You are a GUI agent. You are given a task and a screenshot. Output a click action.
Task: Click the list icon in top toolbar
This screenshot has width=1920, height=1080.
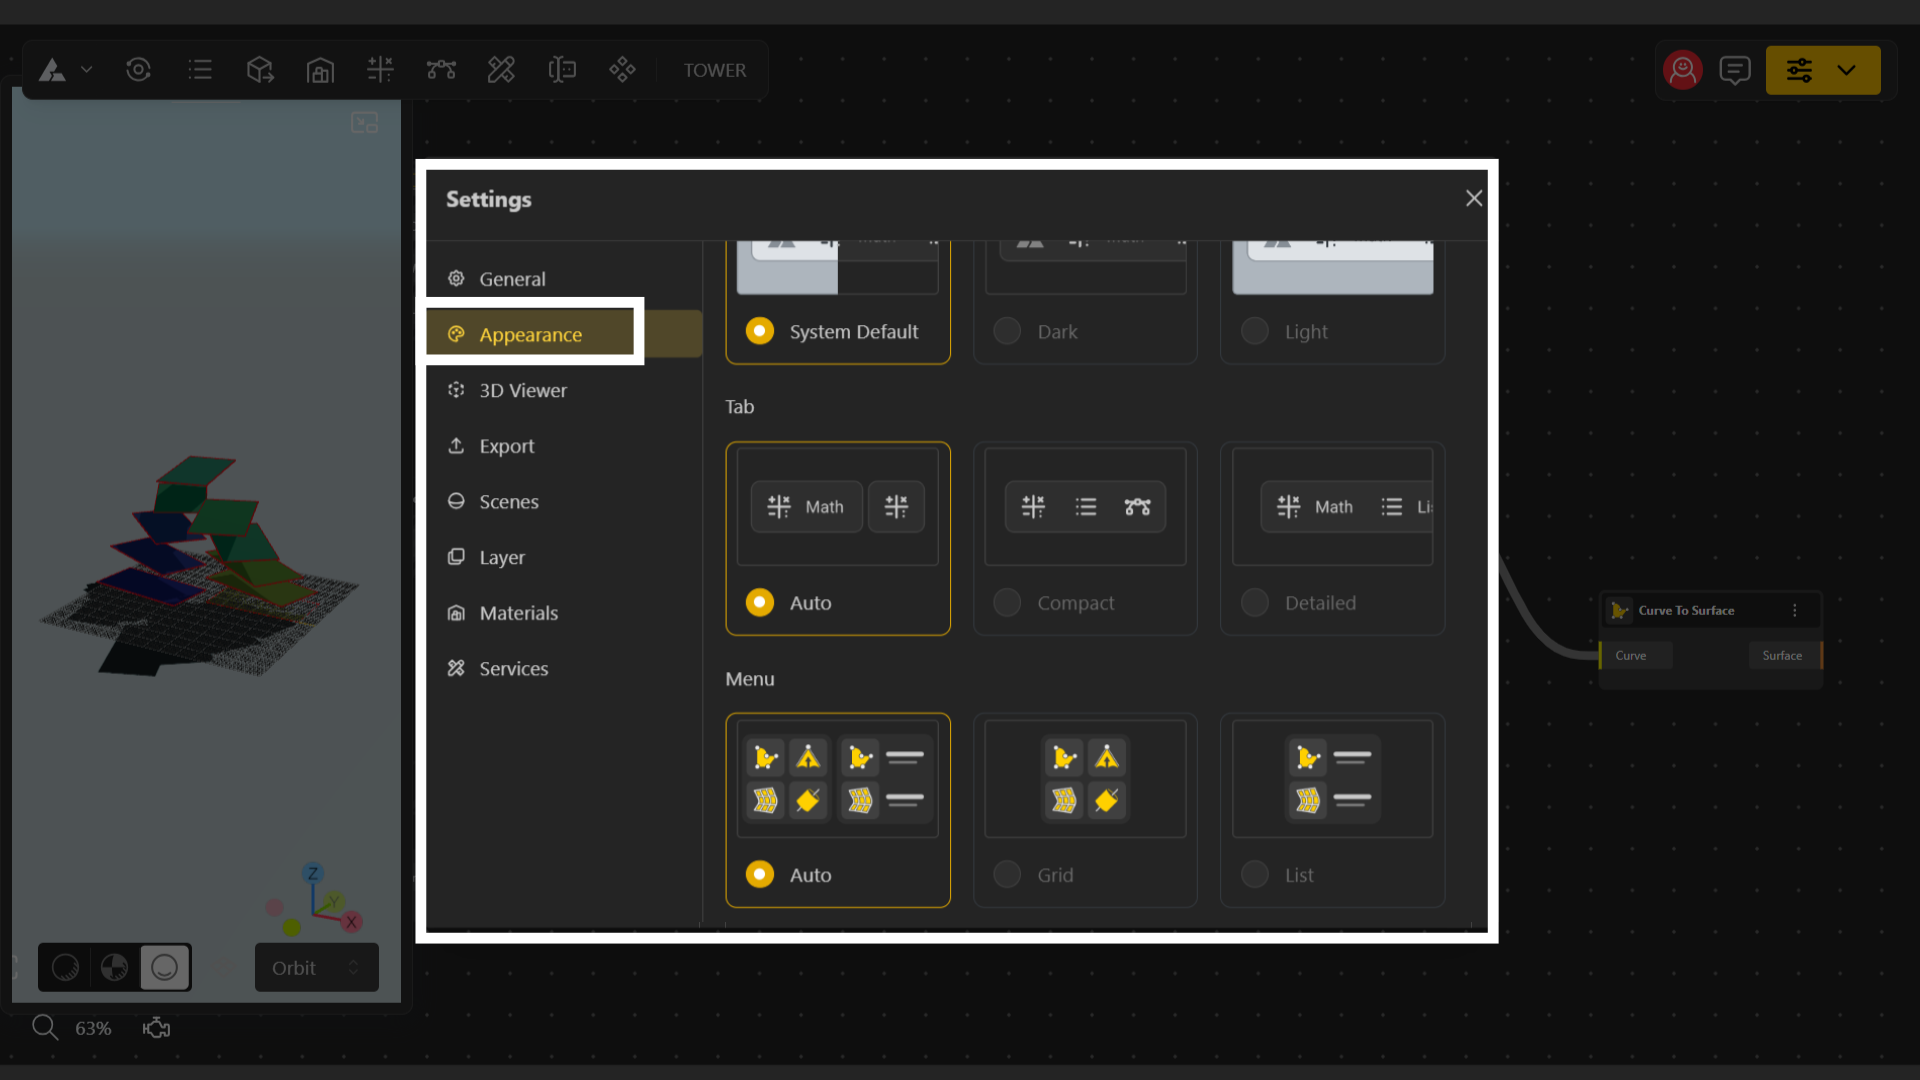pos(200,70)
